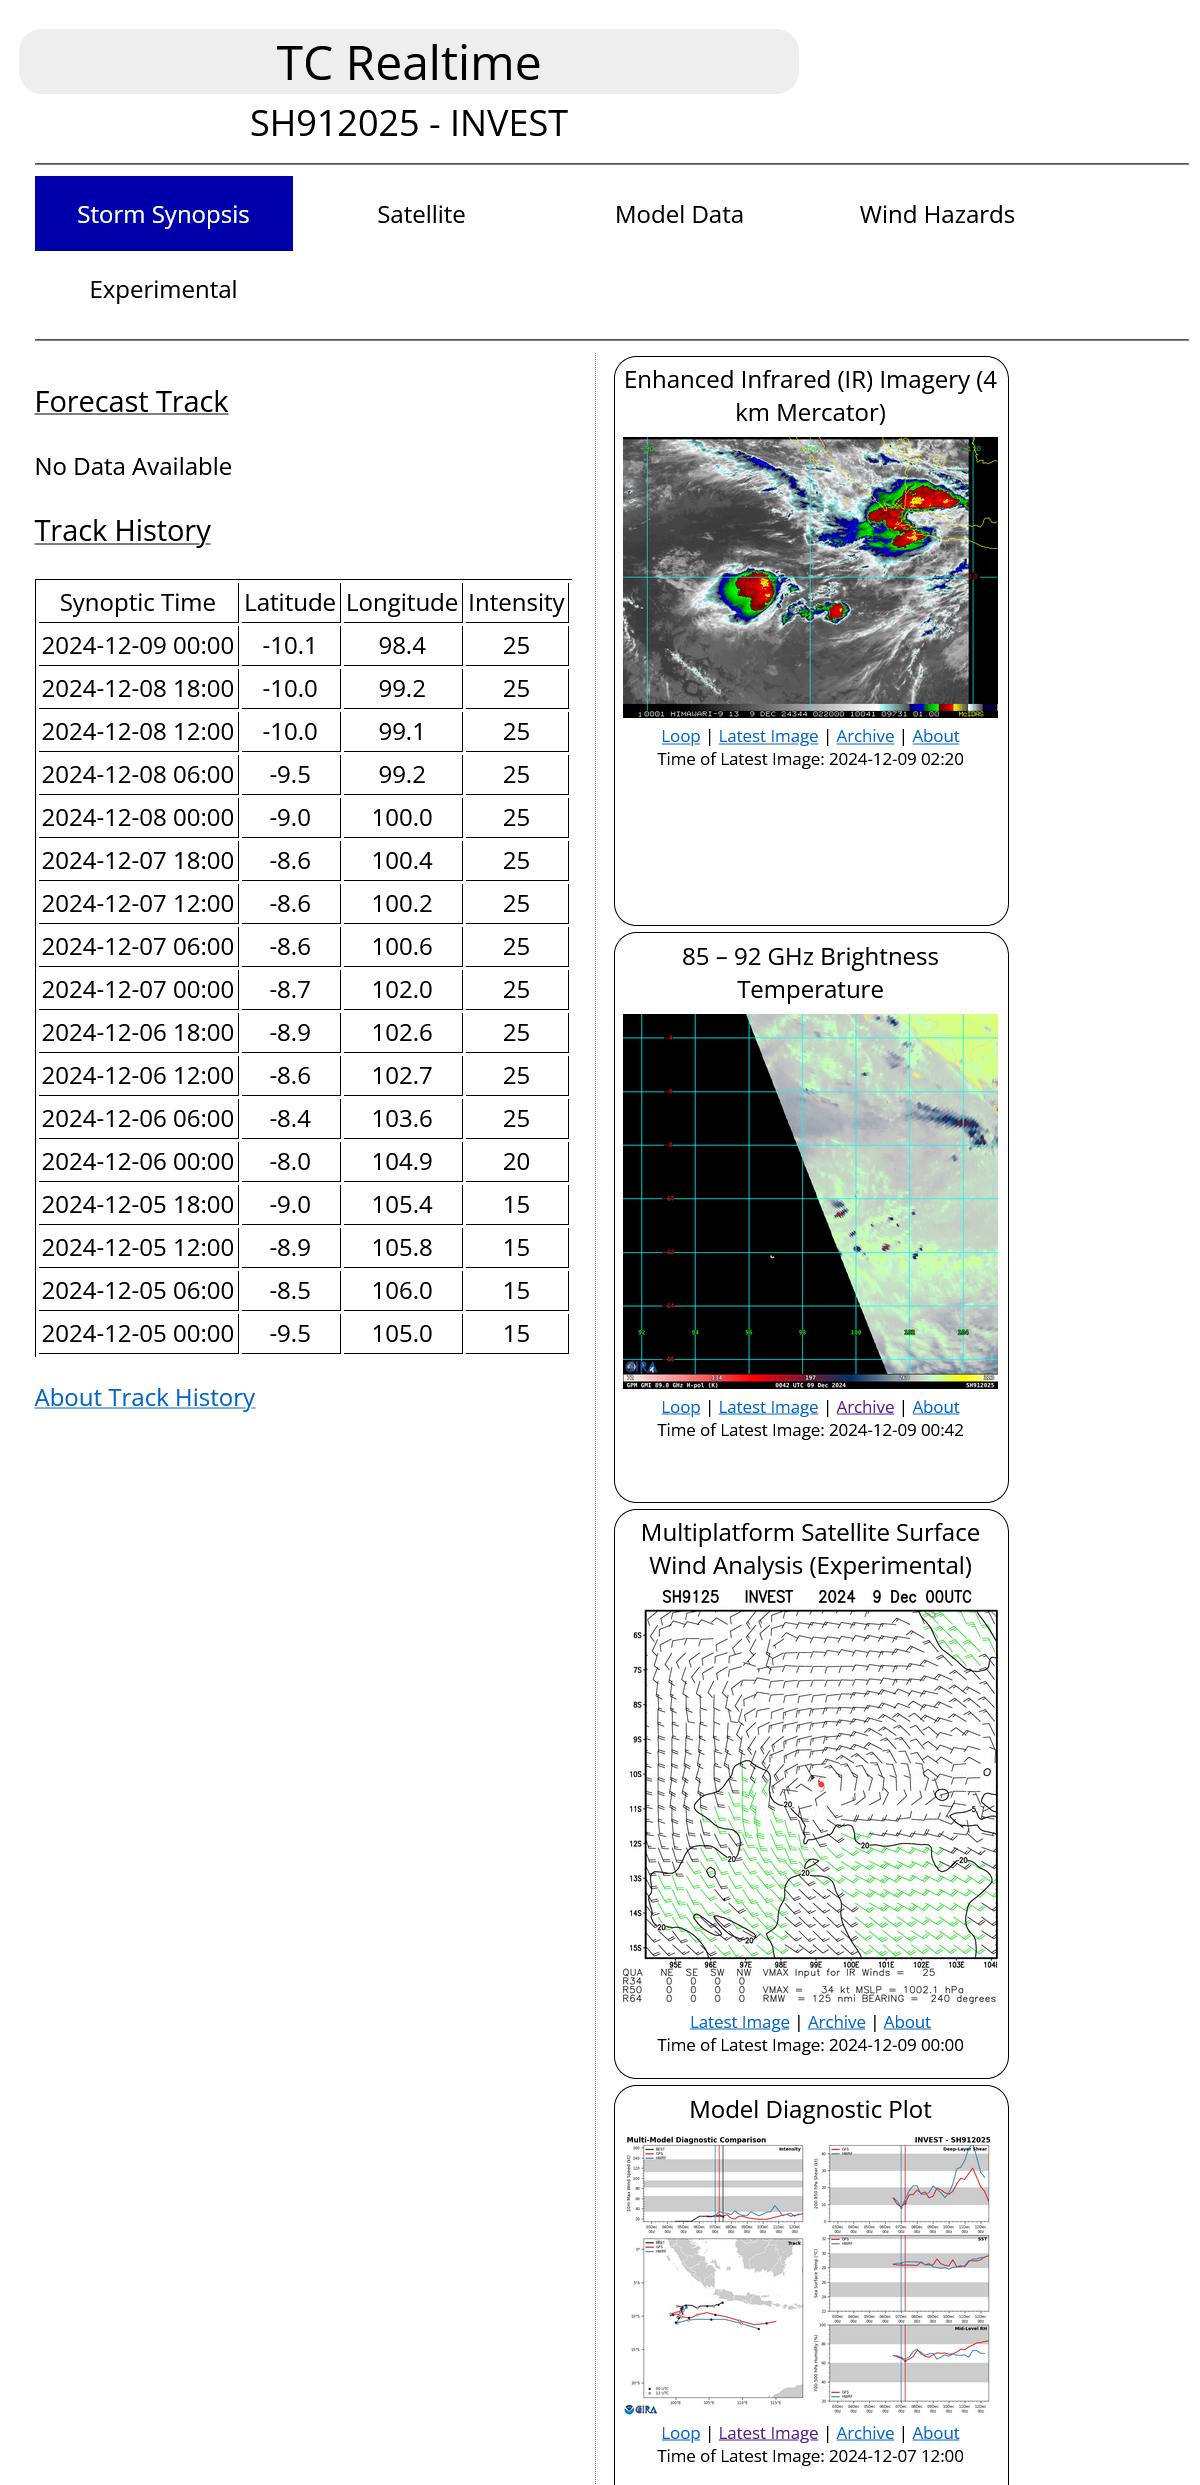Click the No Data Available text
This screenshot has height=2485, width=1200.
[134, 466]
